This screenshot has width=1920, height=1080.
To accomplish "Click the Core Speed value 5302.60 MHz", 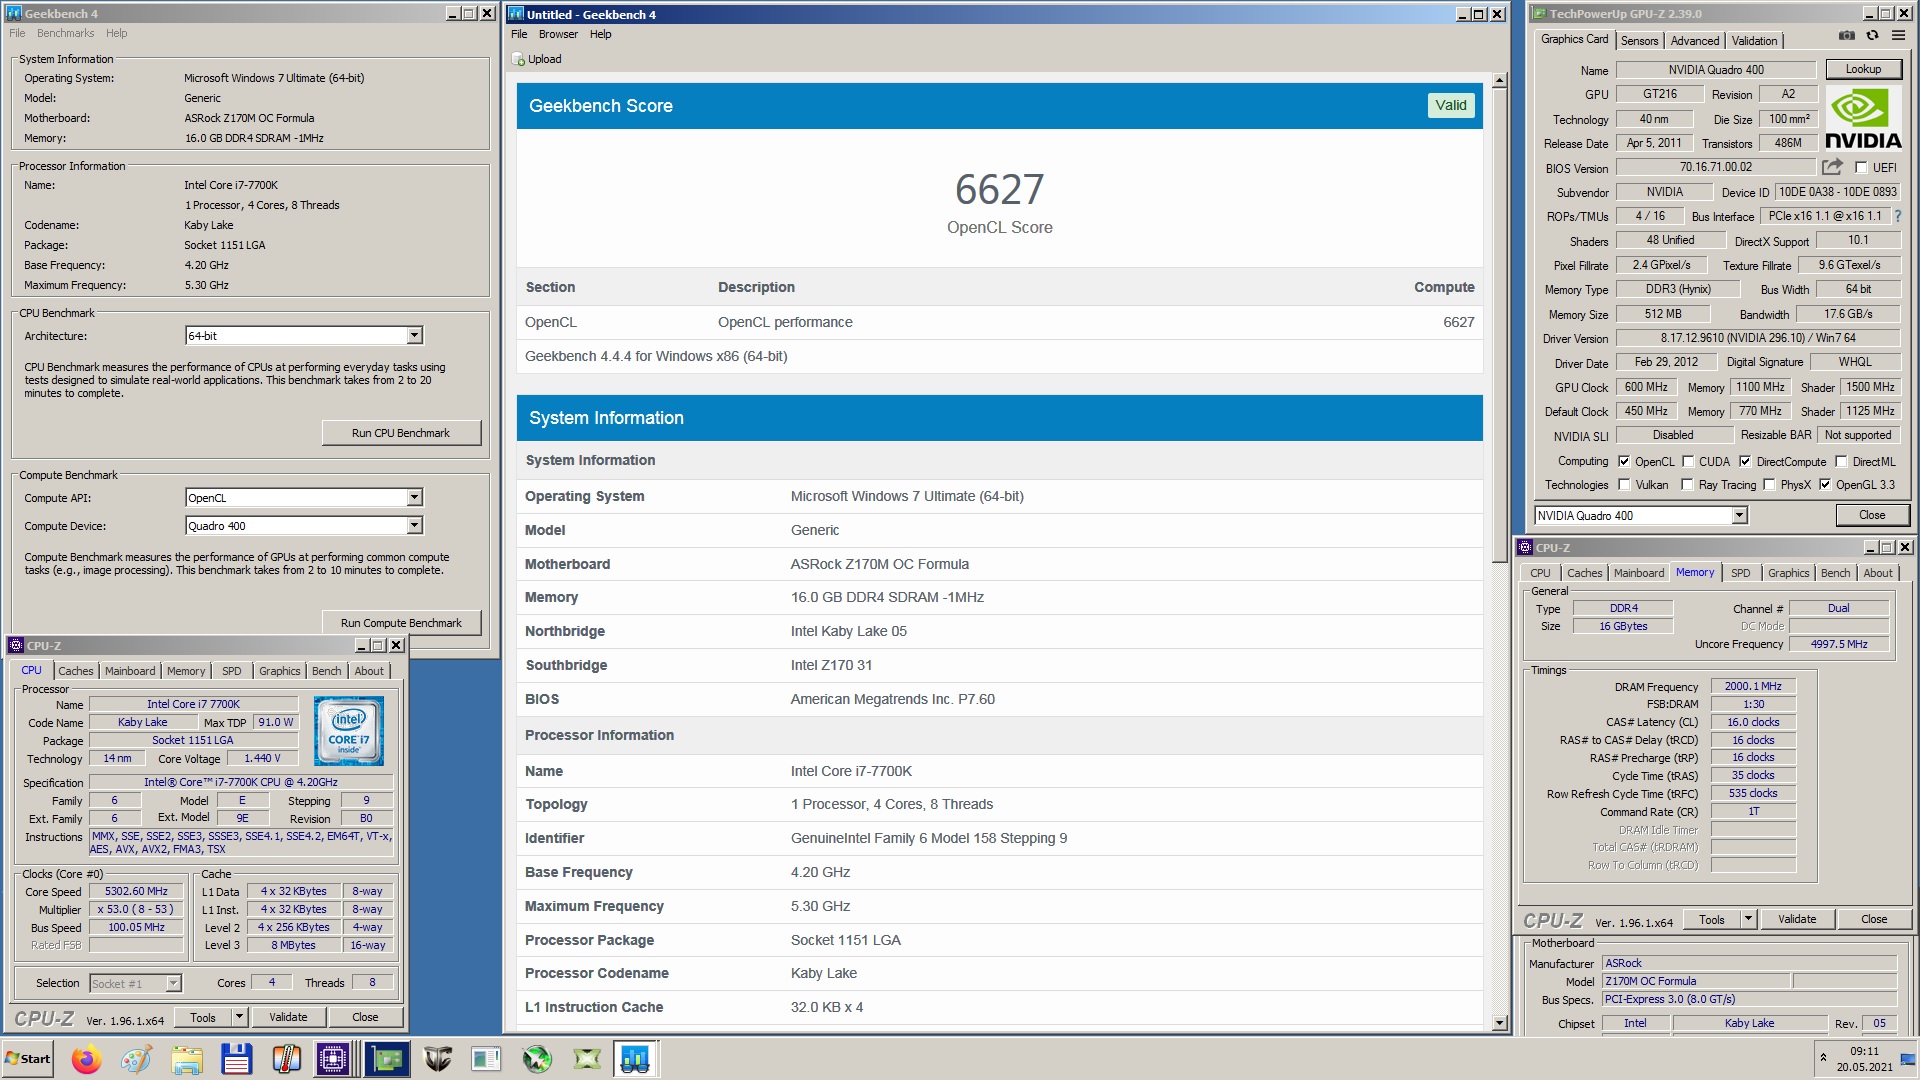I will (x=136, y=892).
